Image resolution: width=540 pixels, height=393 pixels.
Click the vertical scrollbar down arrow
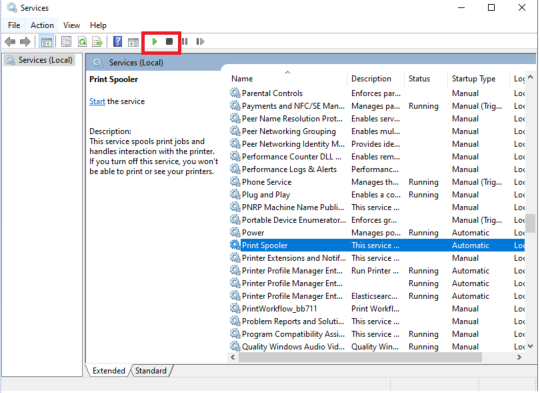[530, 346]
